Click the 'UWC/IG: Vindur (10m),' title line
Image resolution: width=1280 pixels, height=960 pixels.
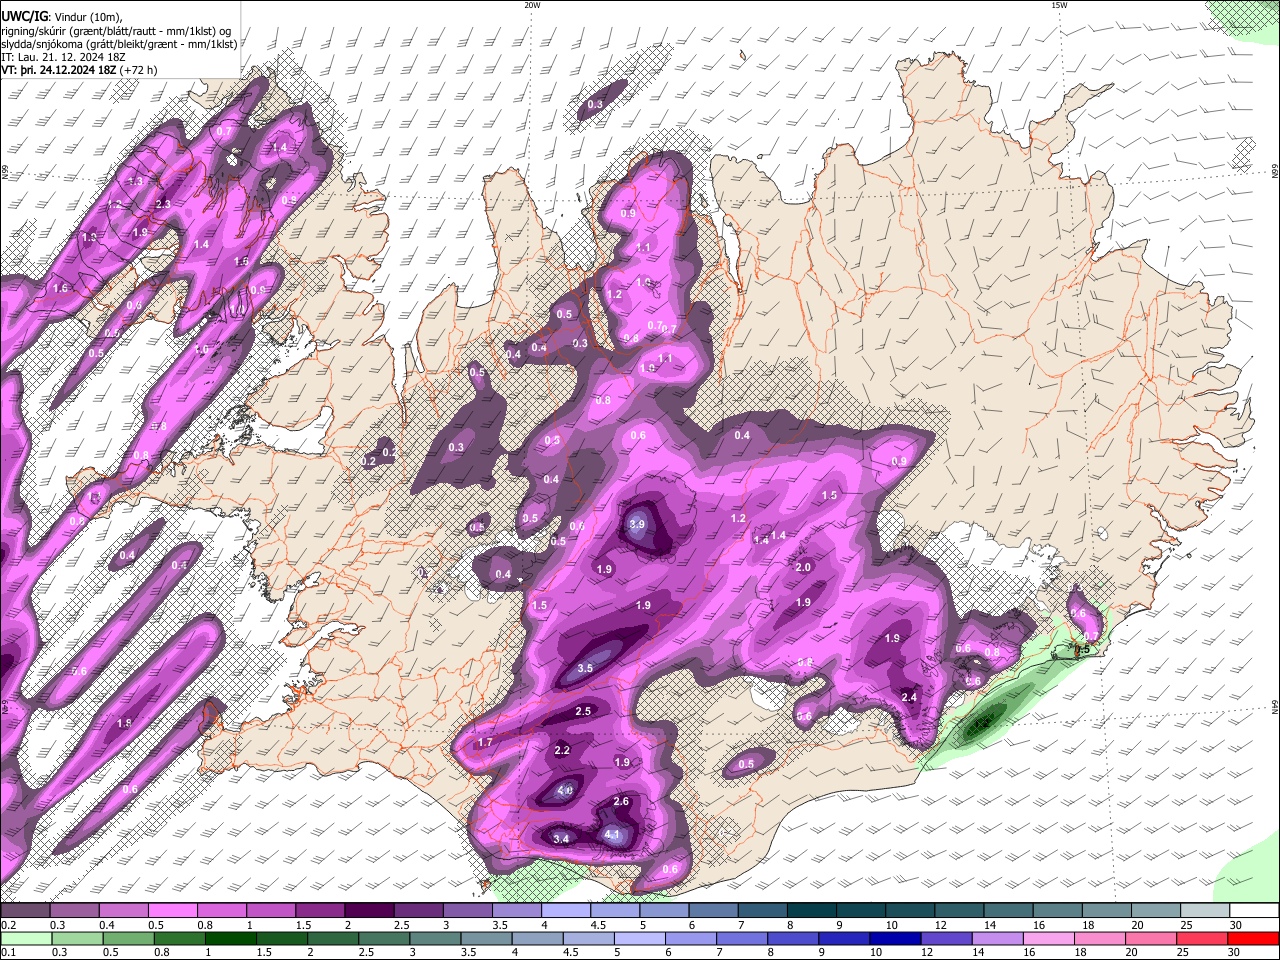pyautogui.click(x=61, y=16)
